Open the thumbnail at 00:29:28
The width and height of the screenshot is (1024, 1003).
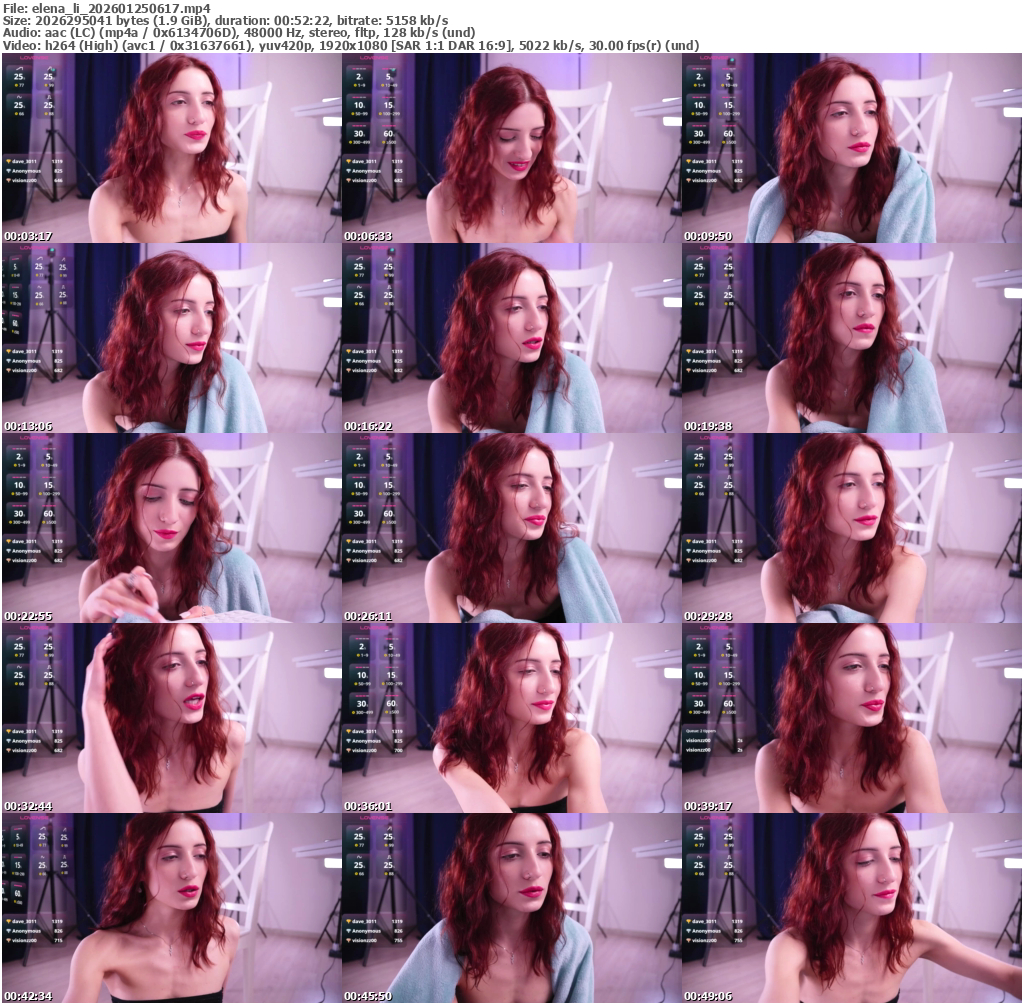pos(852,528)
